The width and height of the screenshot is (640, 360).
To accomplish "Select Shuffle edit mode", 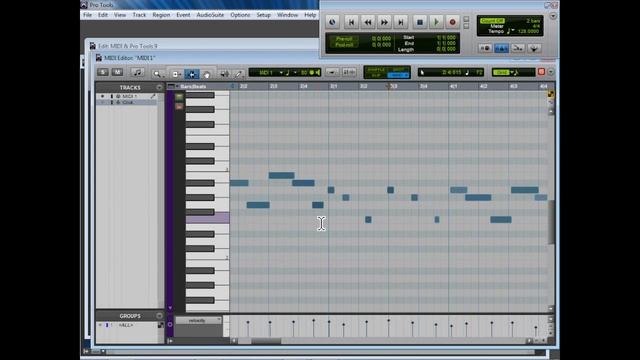I will (x=376, y=70).
